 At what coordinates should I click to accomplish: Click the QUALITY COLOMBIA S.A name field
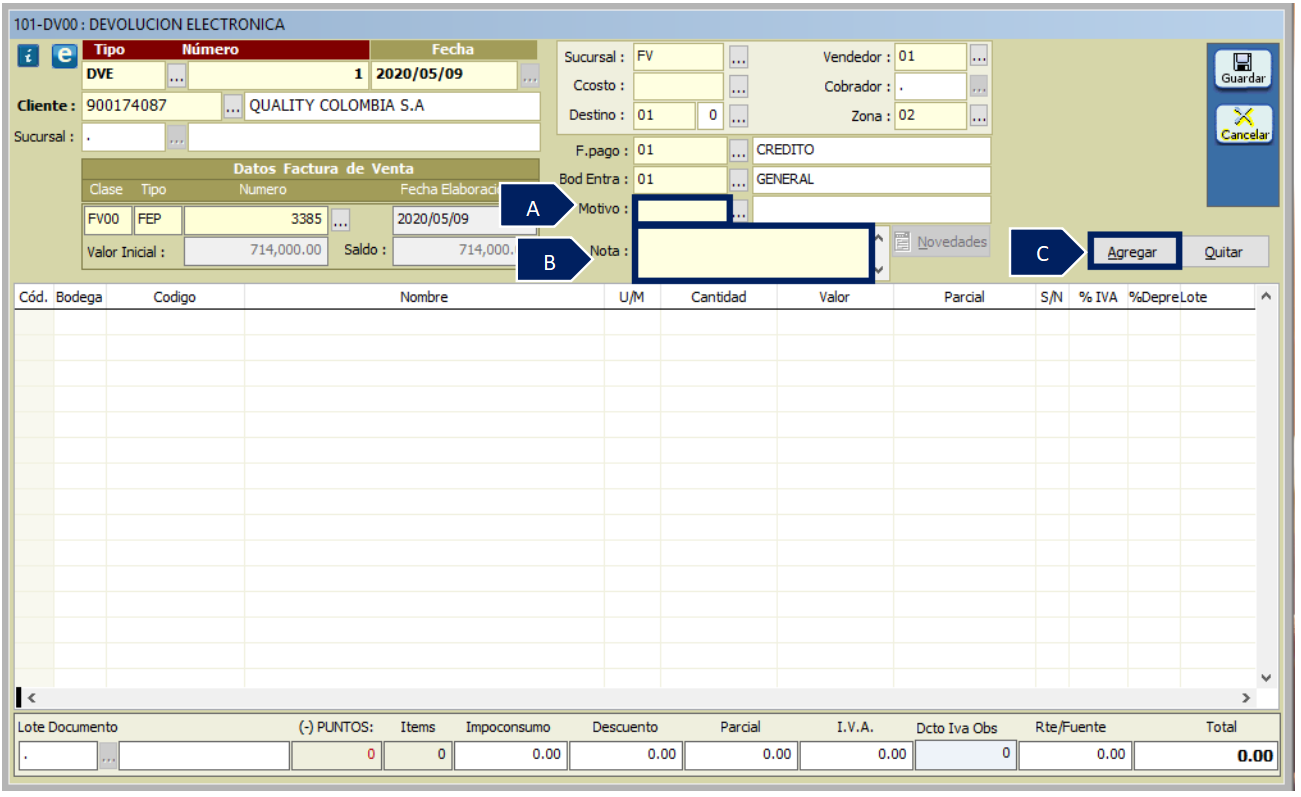coord(392,106)
